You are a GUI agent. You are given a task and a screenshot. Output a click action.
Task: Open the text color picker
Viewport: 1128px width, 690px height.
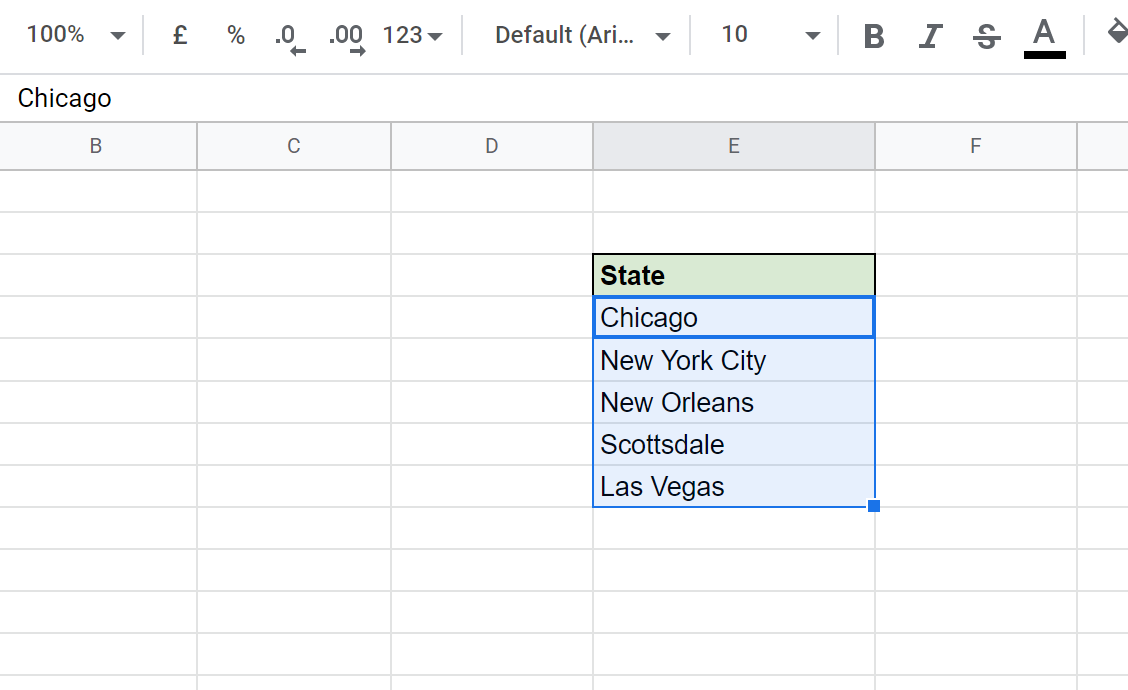point(1044,36)
